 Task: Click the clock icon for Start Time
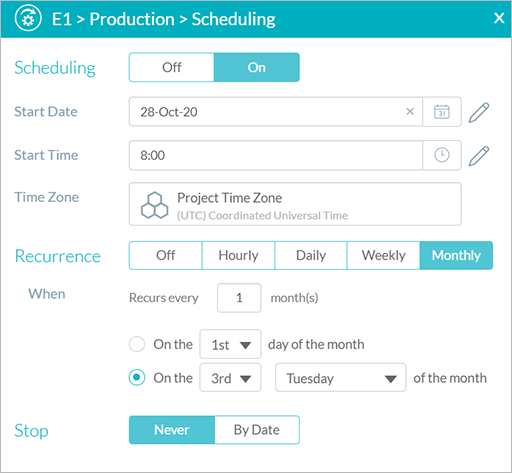point(442,155)
